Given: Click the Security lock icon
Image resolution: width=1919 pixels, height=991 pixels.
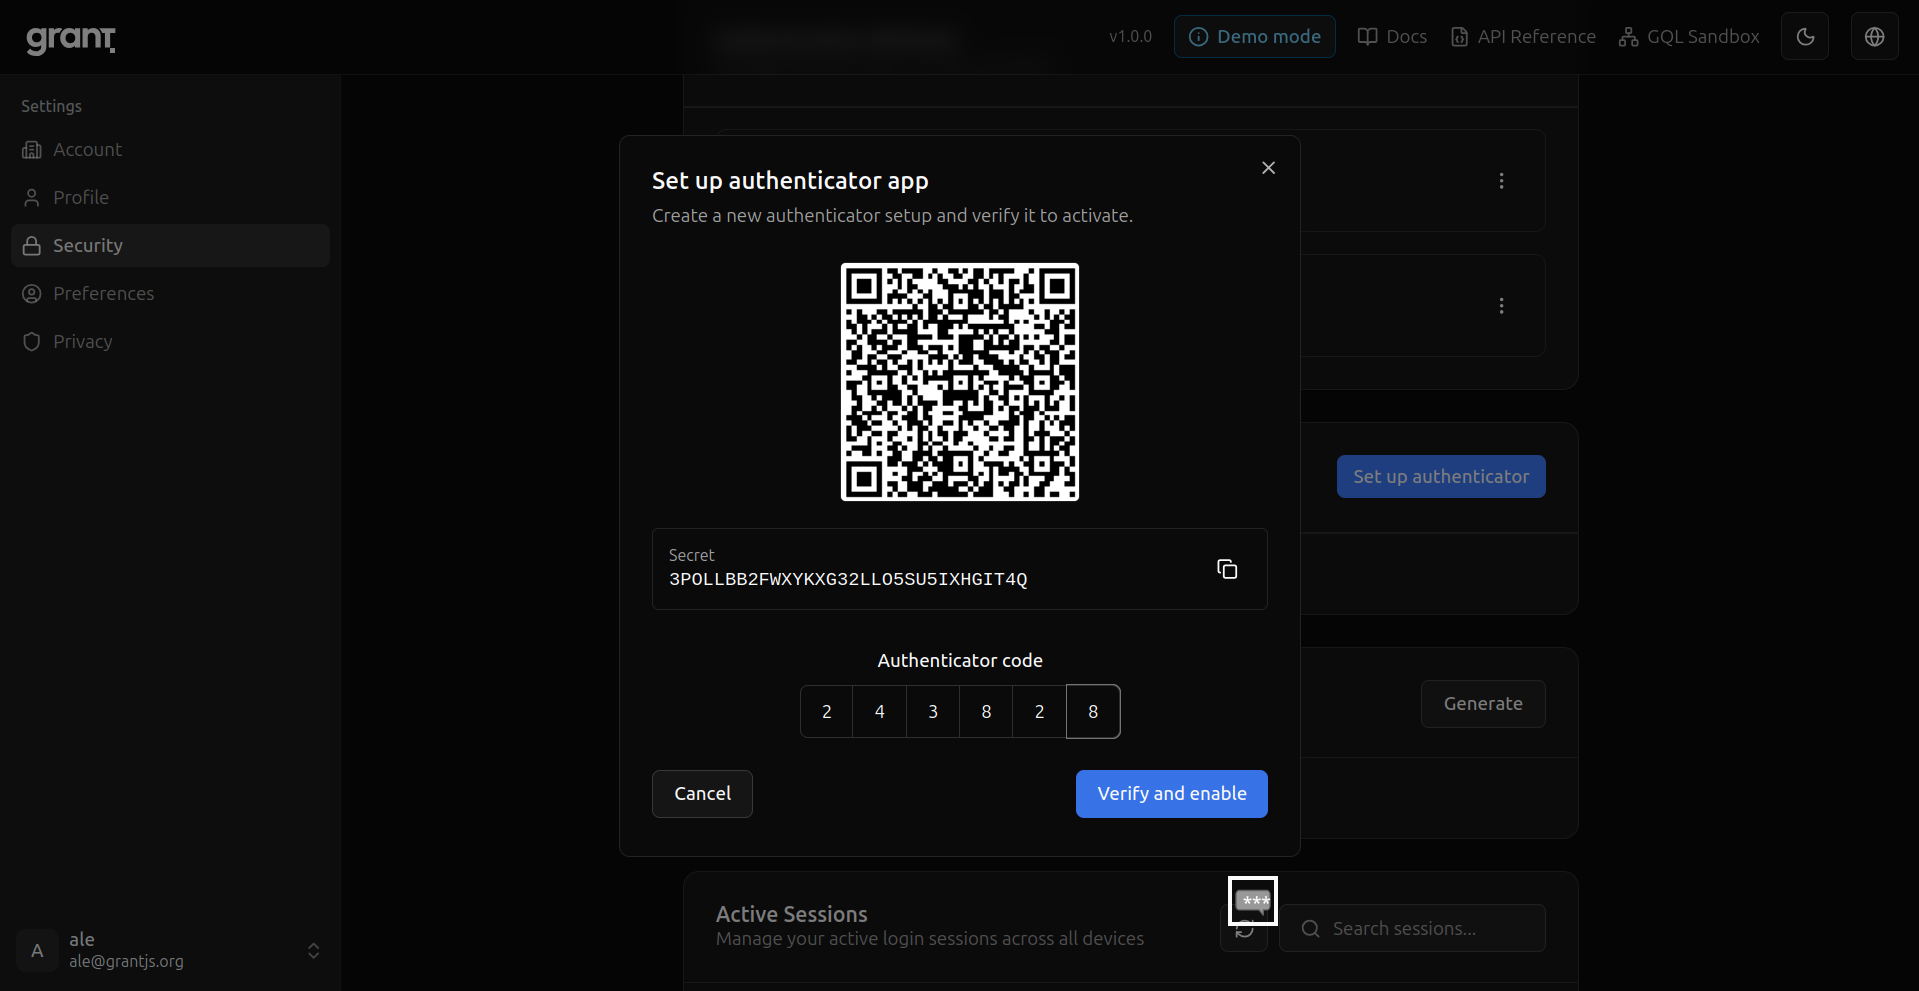Looking at the screenshot, I should (x=32, y=246).
